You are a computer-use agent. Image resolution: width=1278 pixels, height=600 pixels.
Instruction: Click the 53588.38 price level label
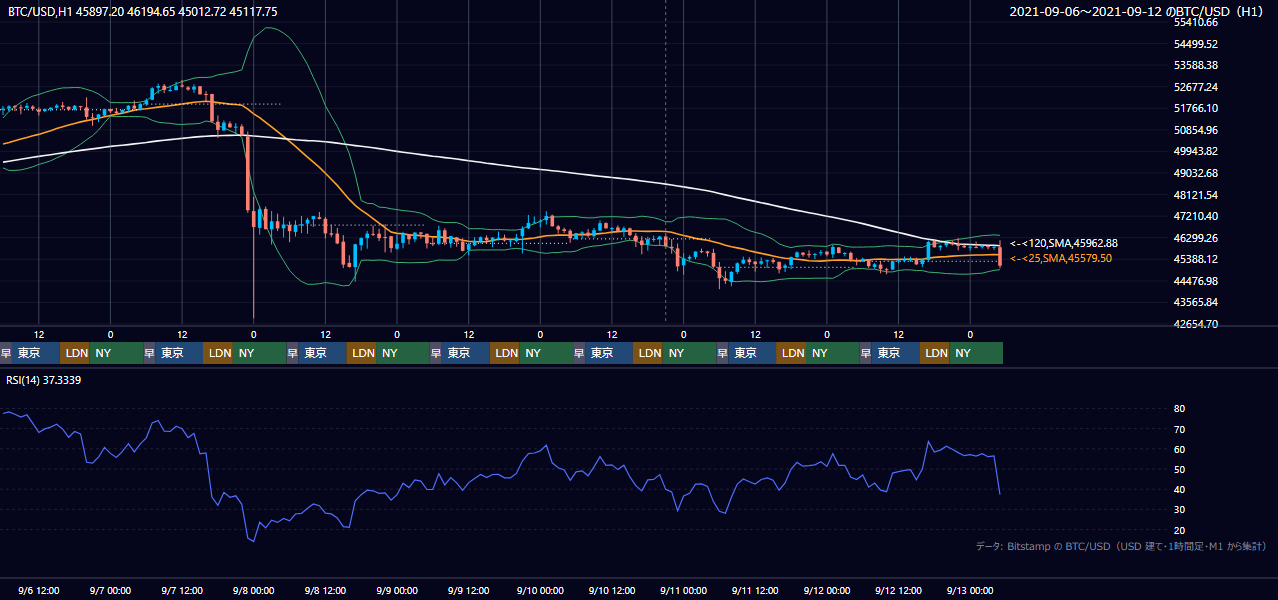coord(1196,65)
